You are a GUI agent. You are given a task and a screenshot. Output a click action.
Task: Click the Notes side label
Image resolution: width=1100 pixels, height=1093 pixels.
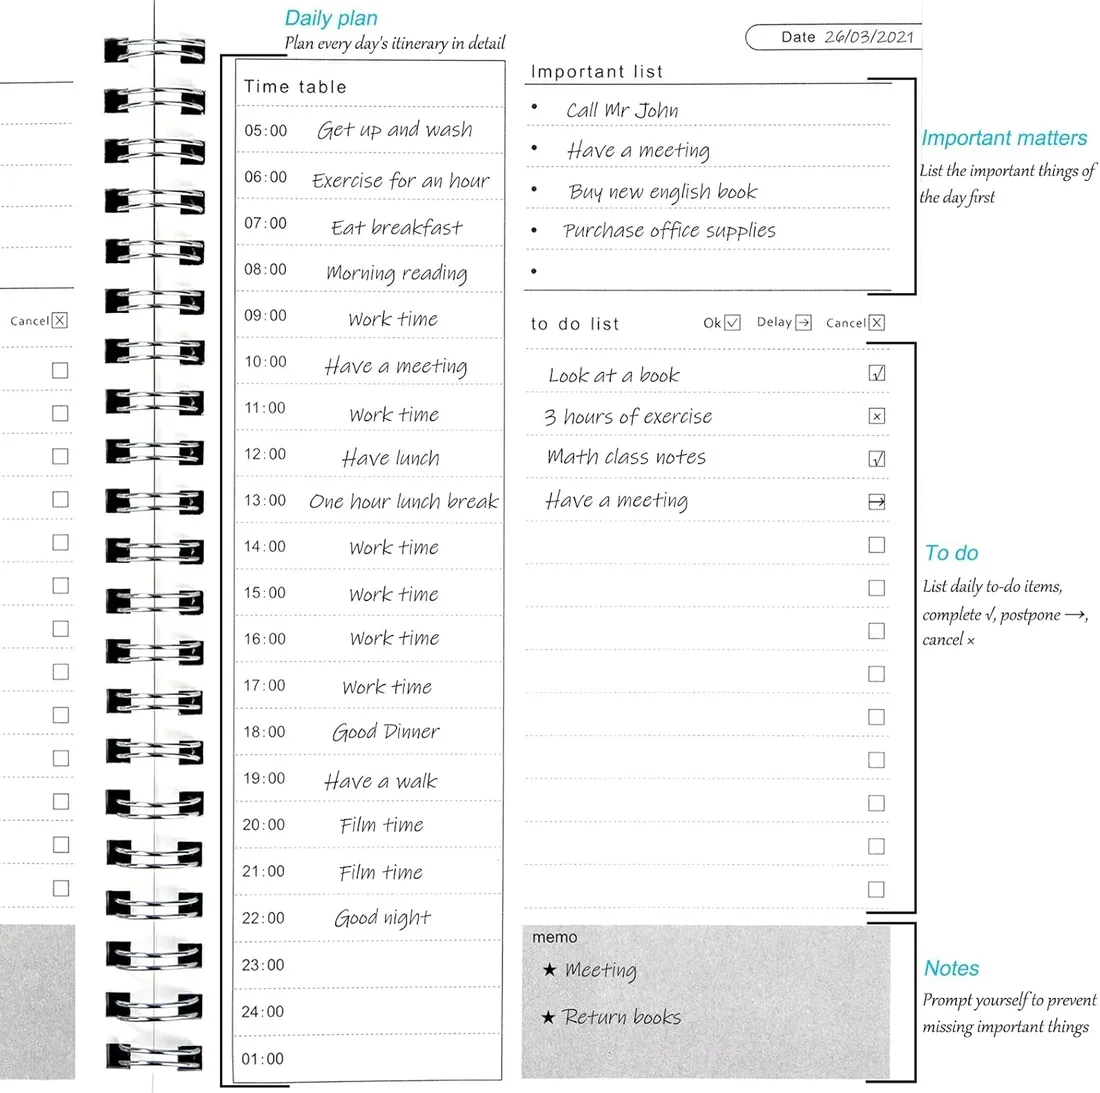click(951, 968)
